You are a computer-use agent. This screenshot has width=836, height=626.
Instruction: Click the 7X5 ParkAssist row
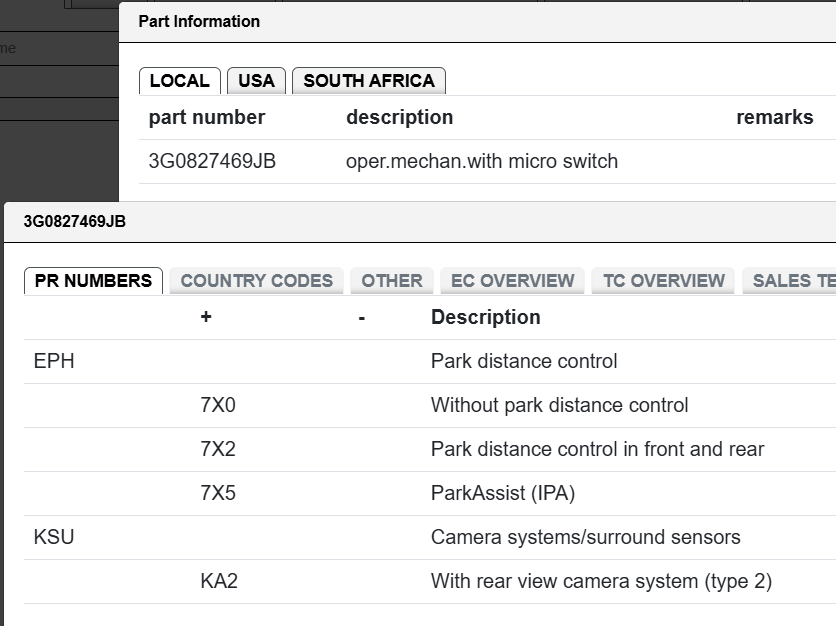(430, 493)
